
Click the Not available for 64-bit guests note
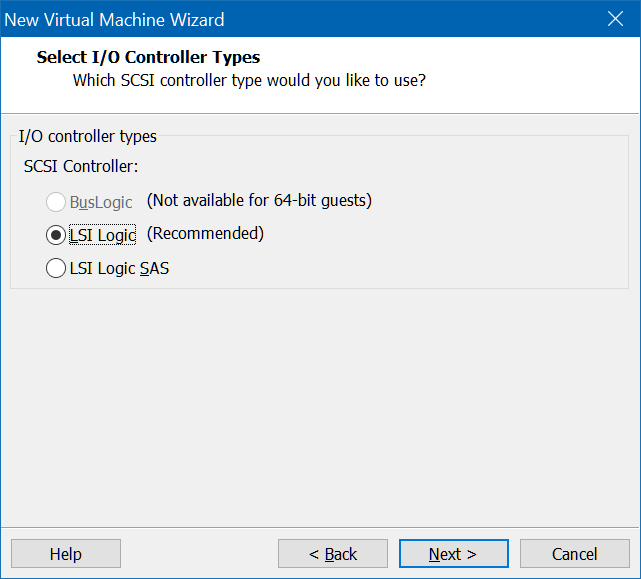coord(259,200)
